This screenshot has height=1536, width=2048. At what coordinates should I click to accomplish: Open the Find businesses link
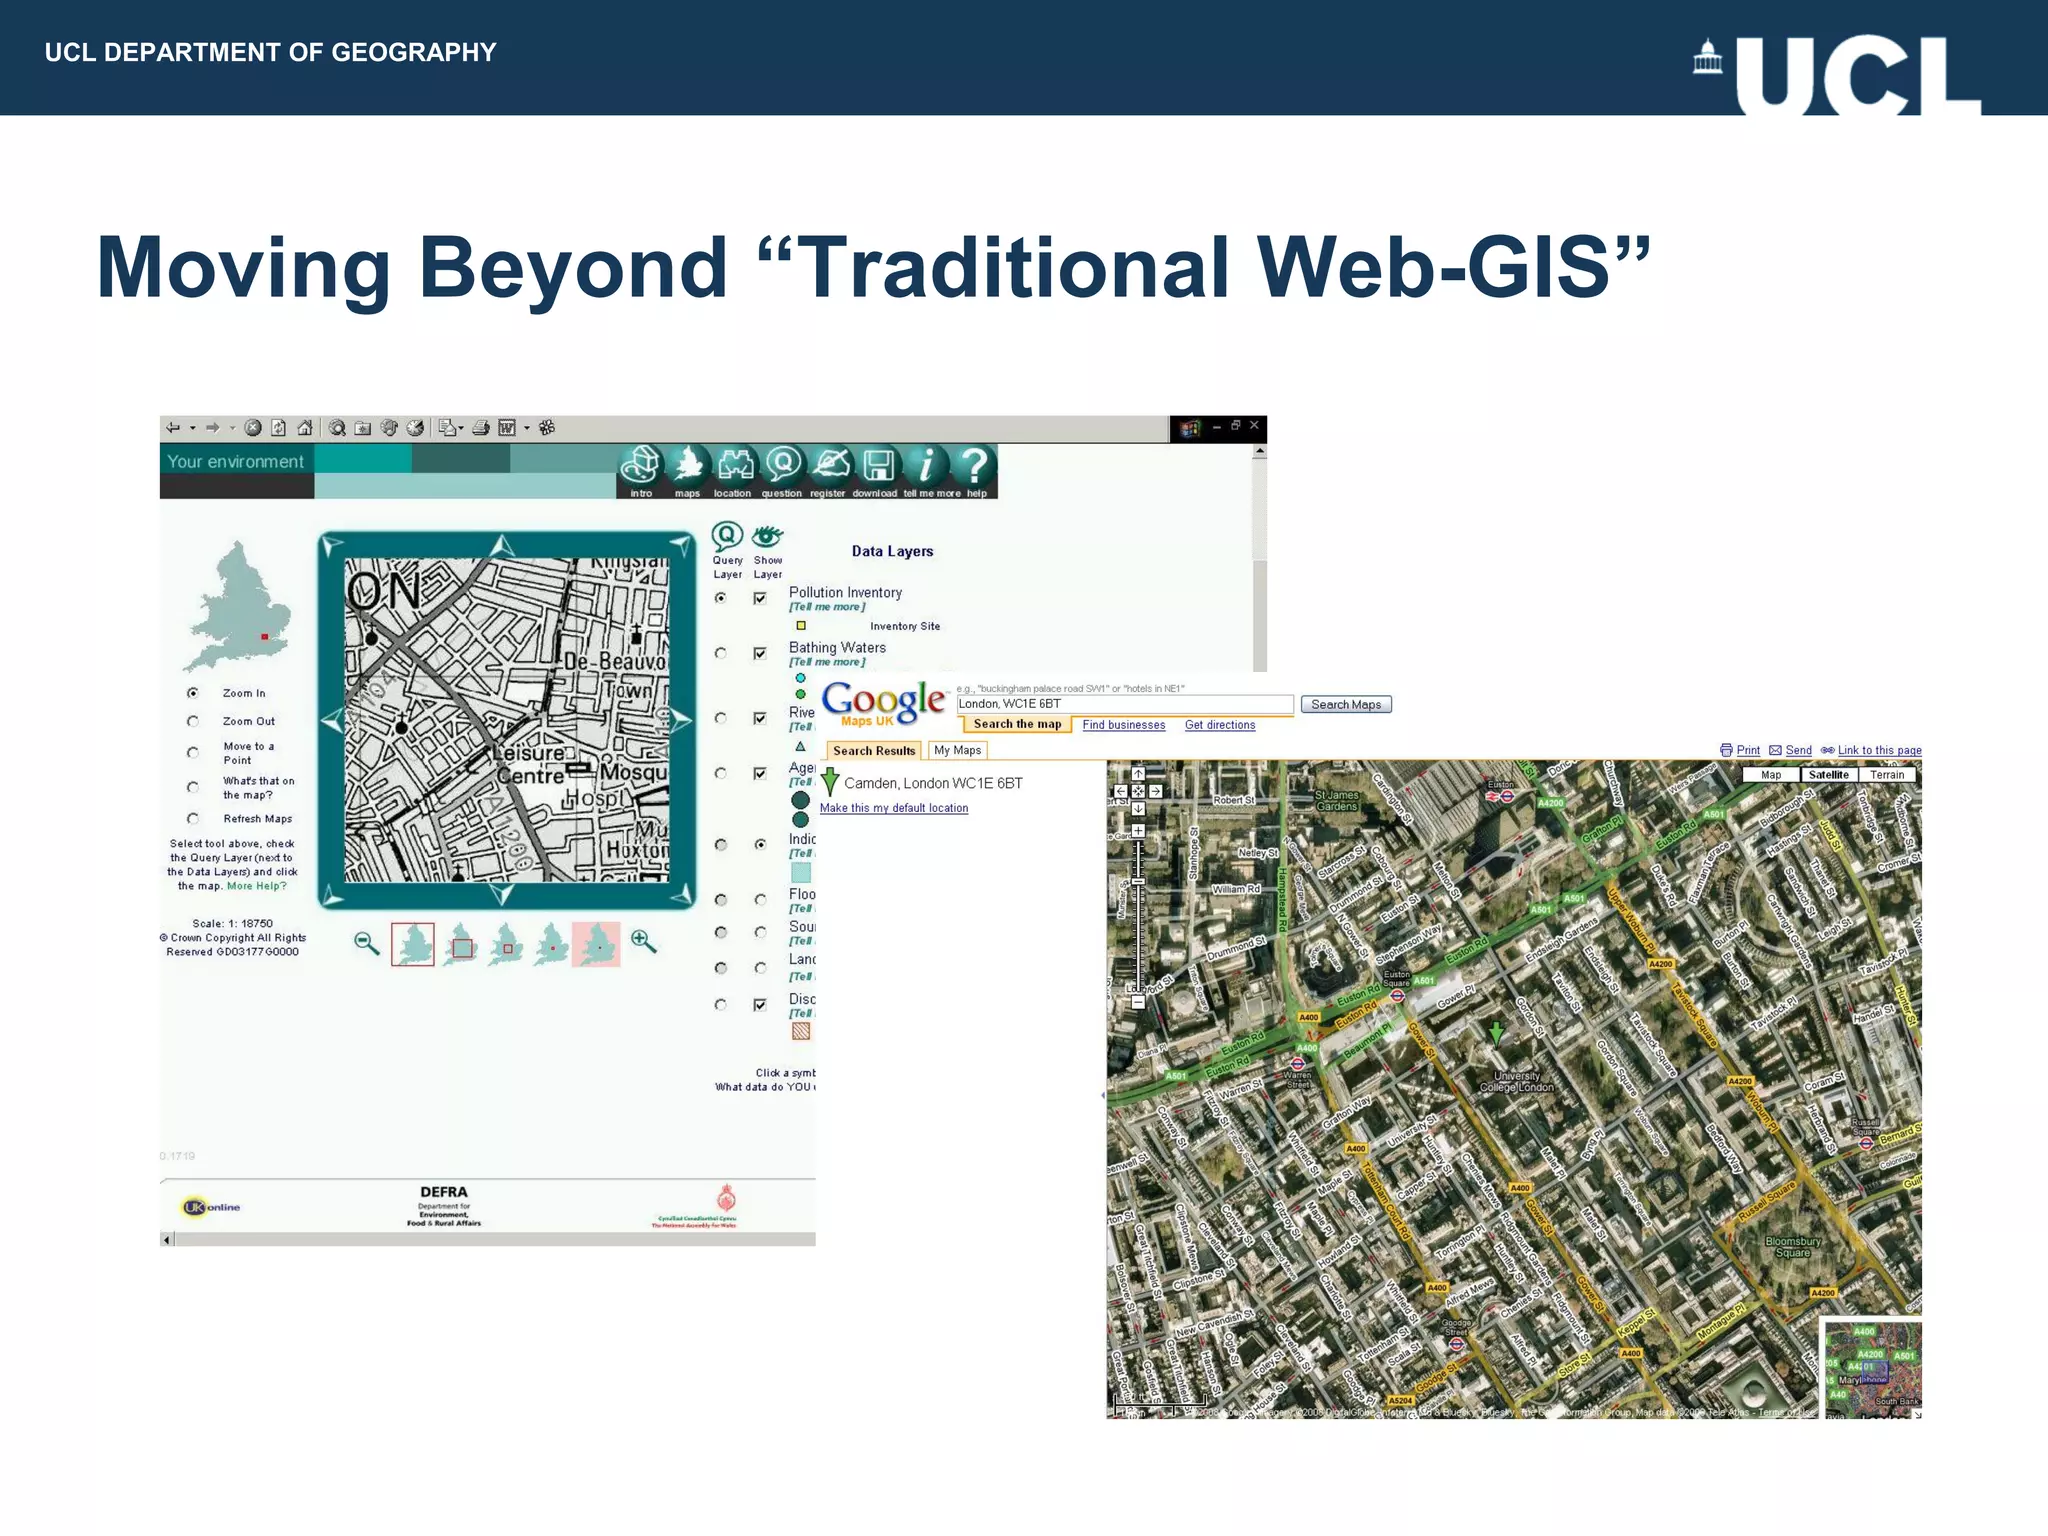tap(1124, 725)
